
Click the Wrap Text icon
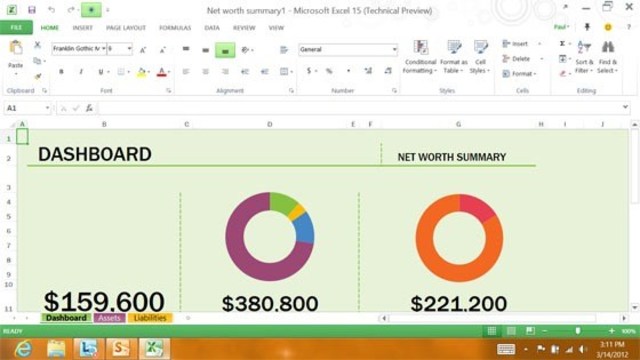click(284, 50)
